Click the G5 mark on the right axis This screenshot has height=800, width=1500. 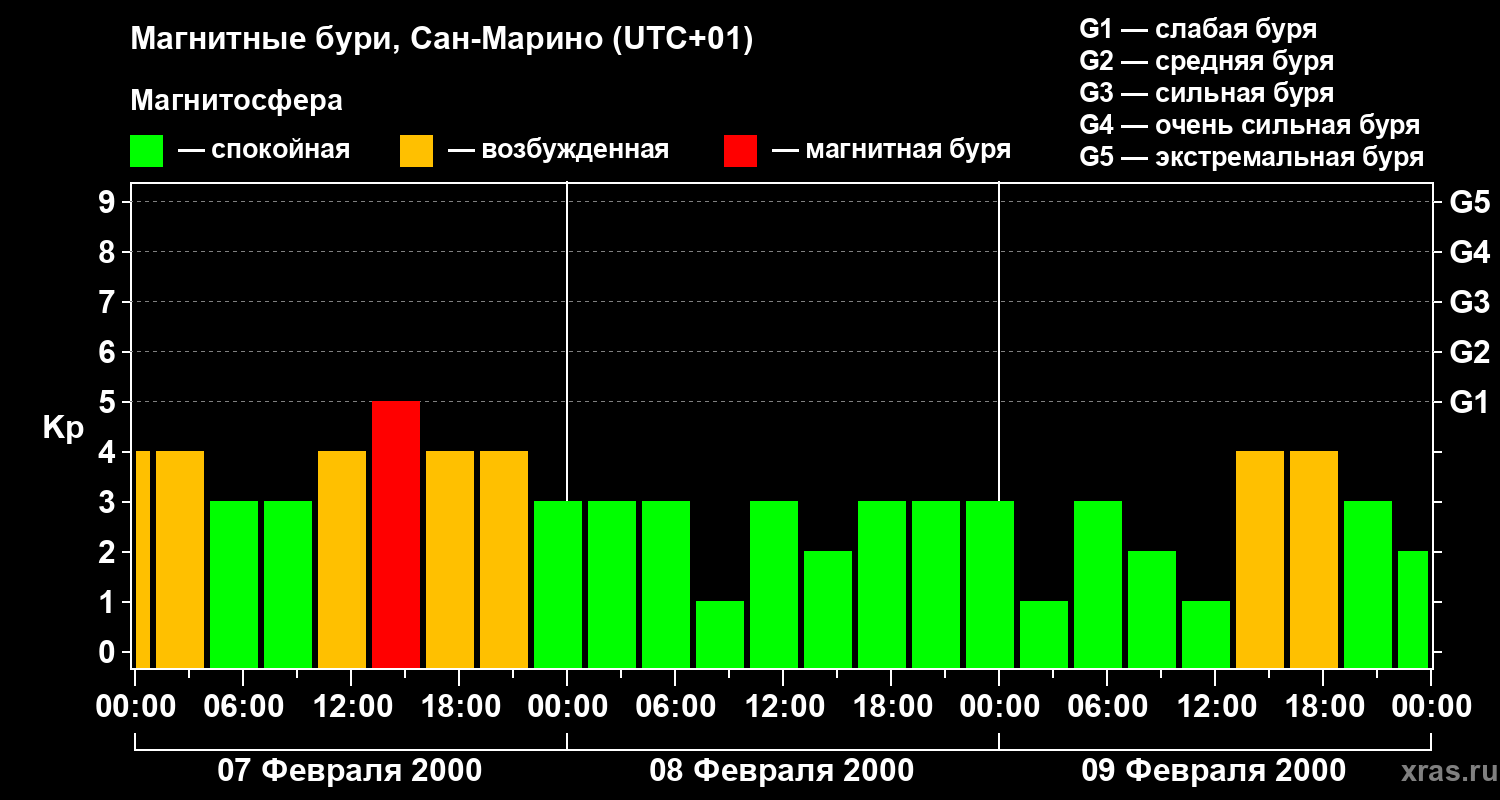click(x=1469, y=202)
